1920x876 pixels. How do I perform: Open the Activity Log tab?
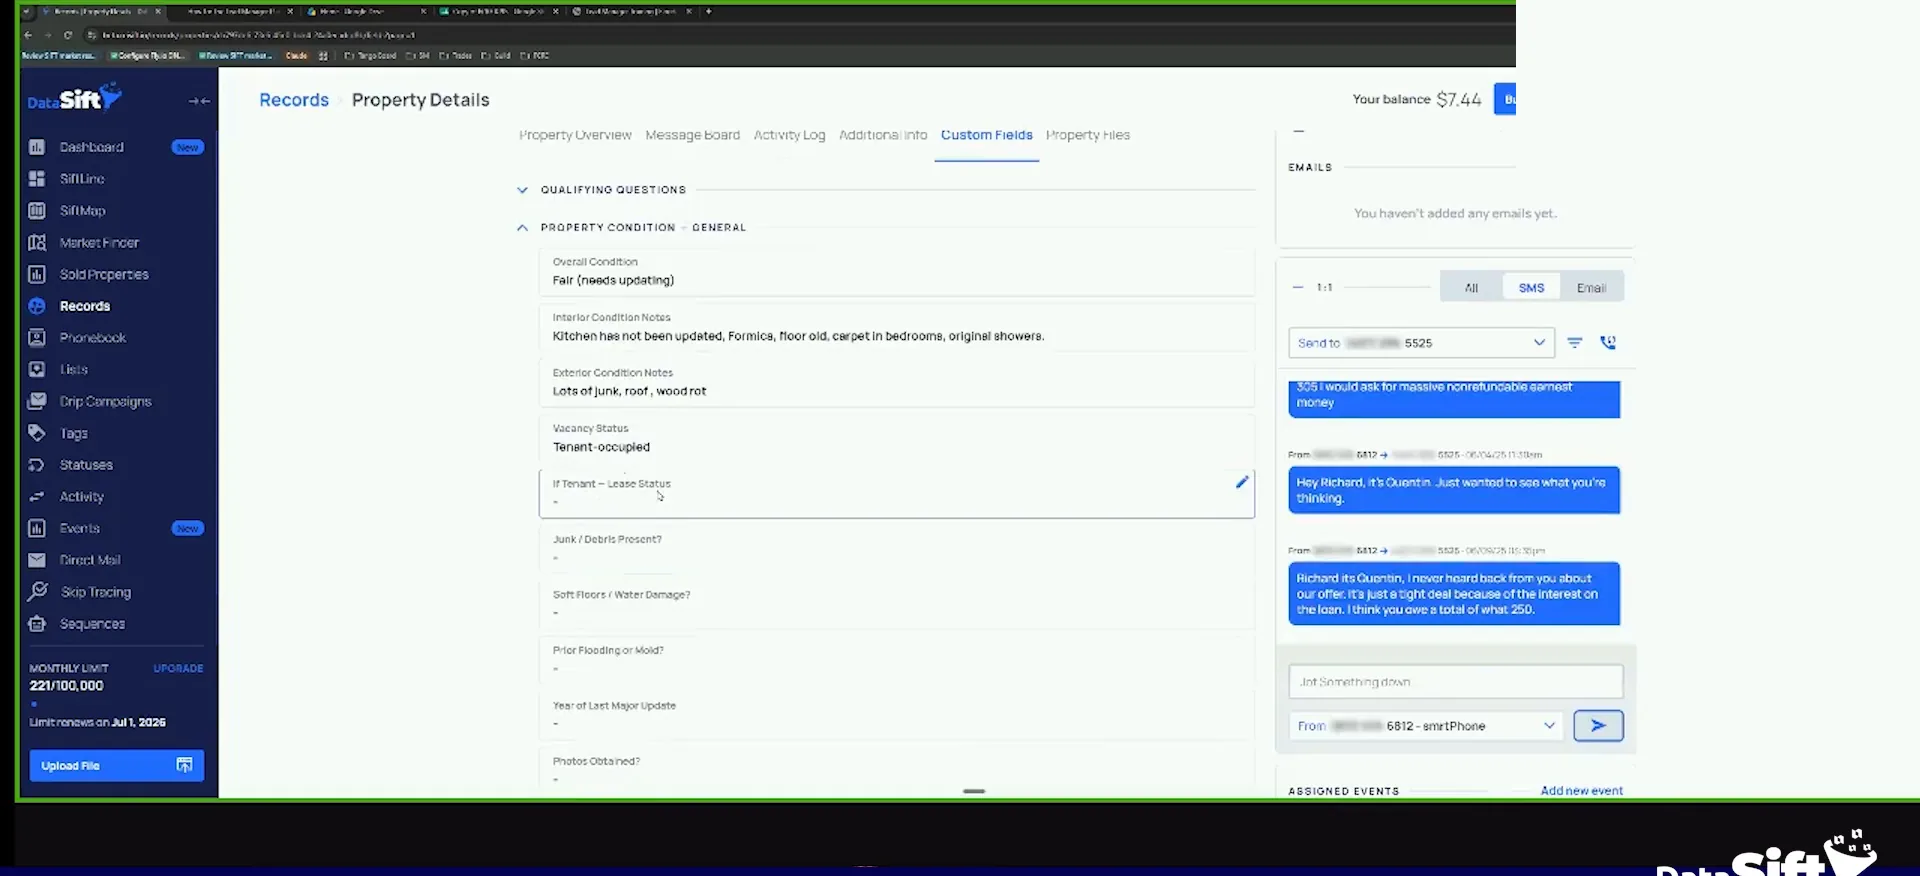coord(789,135)
